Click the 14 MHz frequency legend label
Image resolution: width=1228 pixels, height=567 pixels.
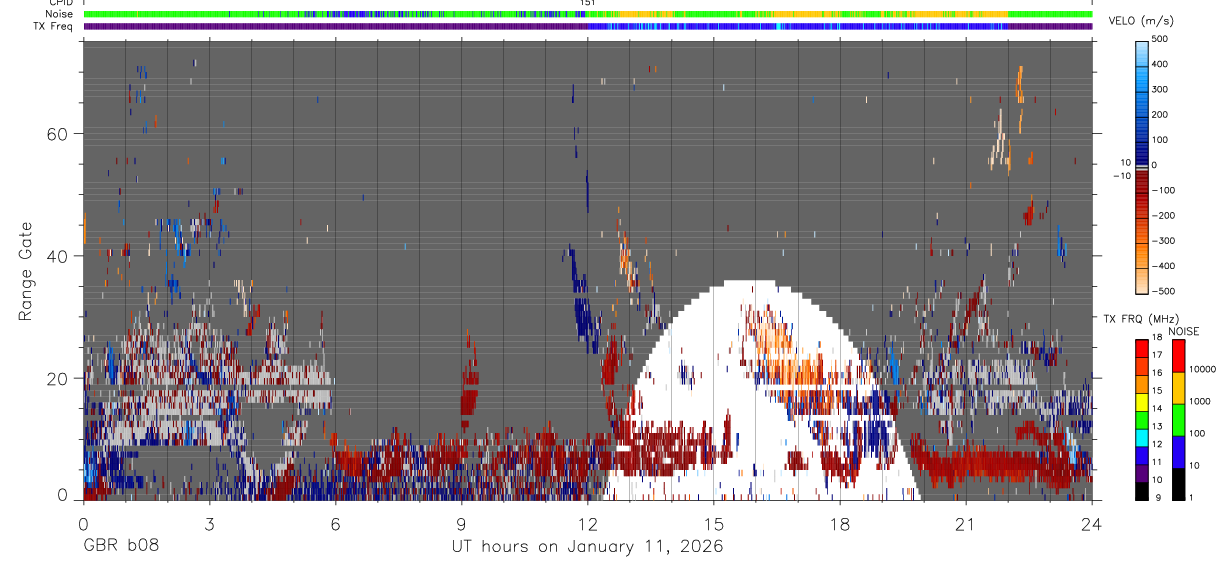(x=1157, y=410)
